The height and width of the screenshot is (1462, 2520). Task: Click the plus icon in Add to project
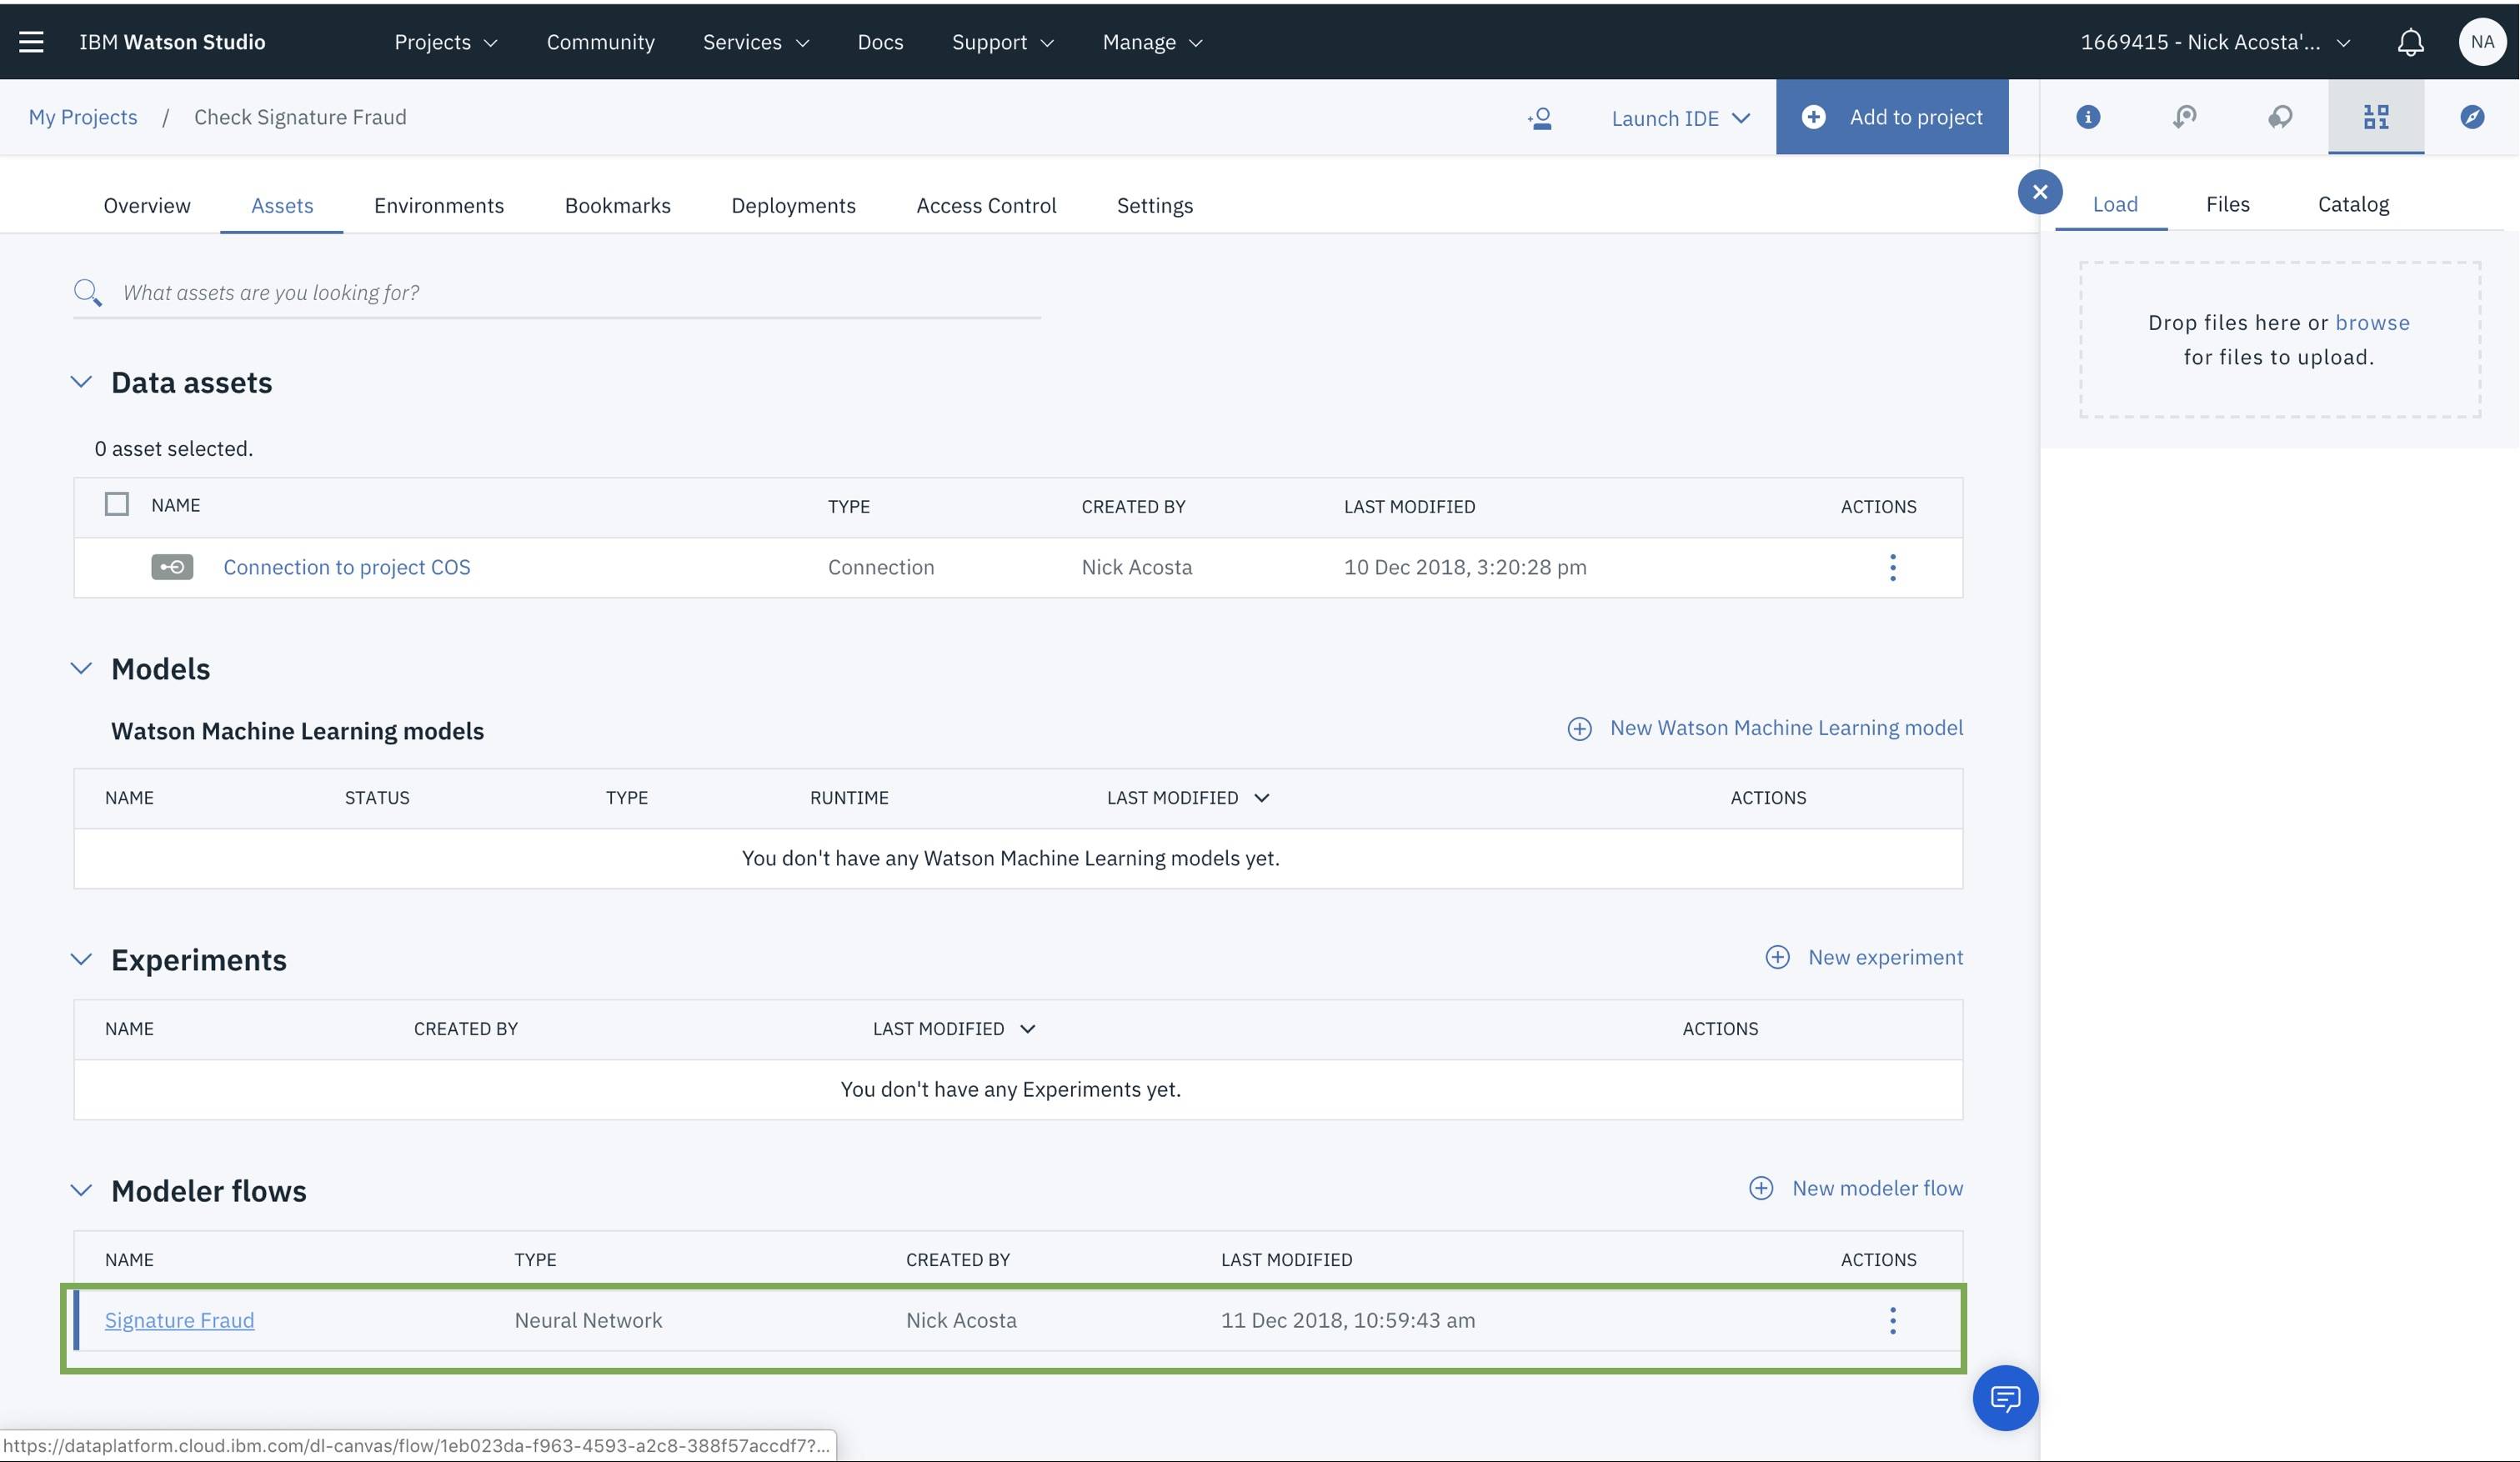tap(1813, 117)
